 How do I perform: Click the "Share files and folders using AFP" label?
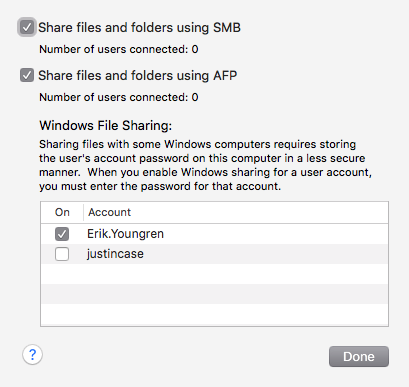click(x=138, y=75)
